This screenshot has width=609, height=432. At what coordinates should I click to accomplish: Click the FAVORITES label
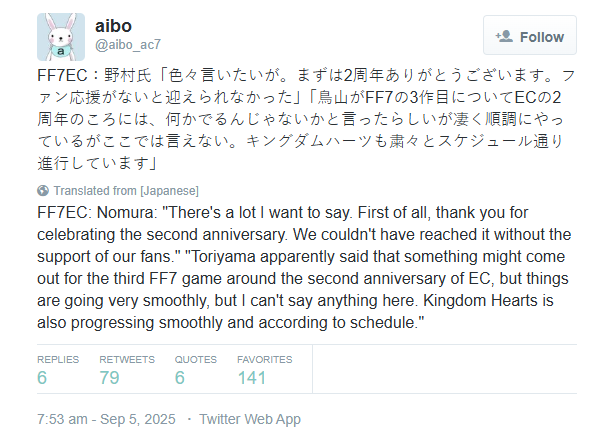[x=264, y=359]
